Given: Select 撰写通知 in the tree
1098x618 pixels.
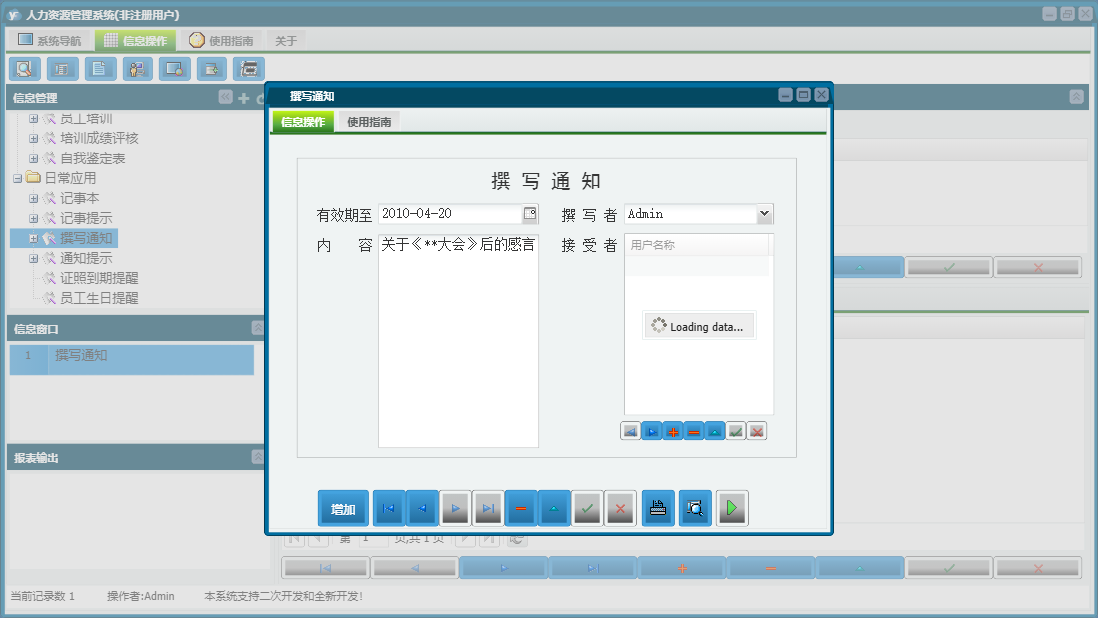Looking at the screenshot, I should pyautogui.click(x=85, y=239).
